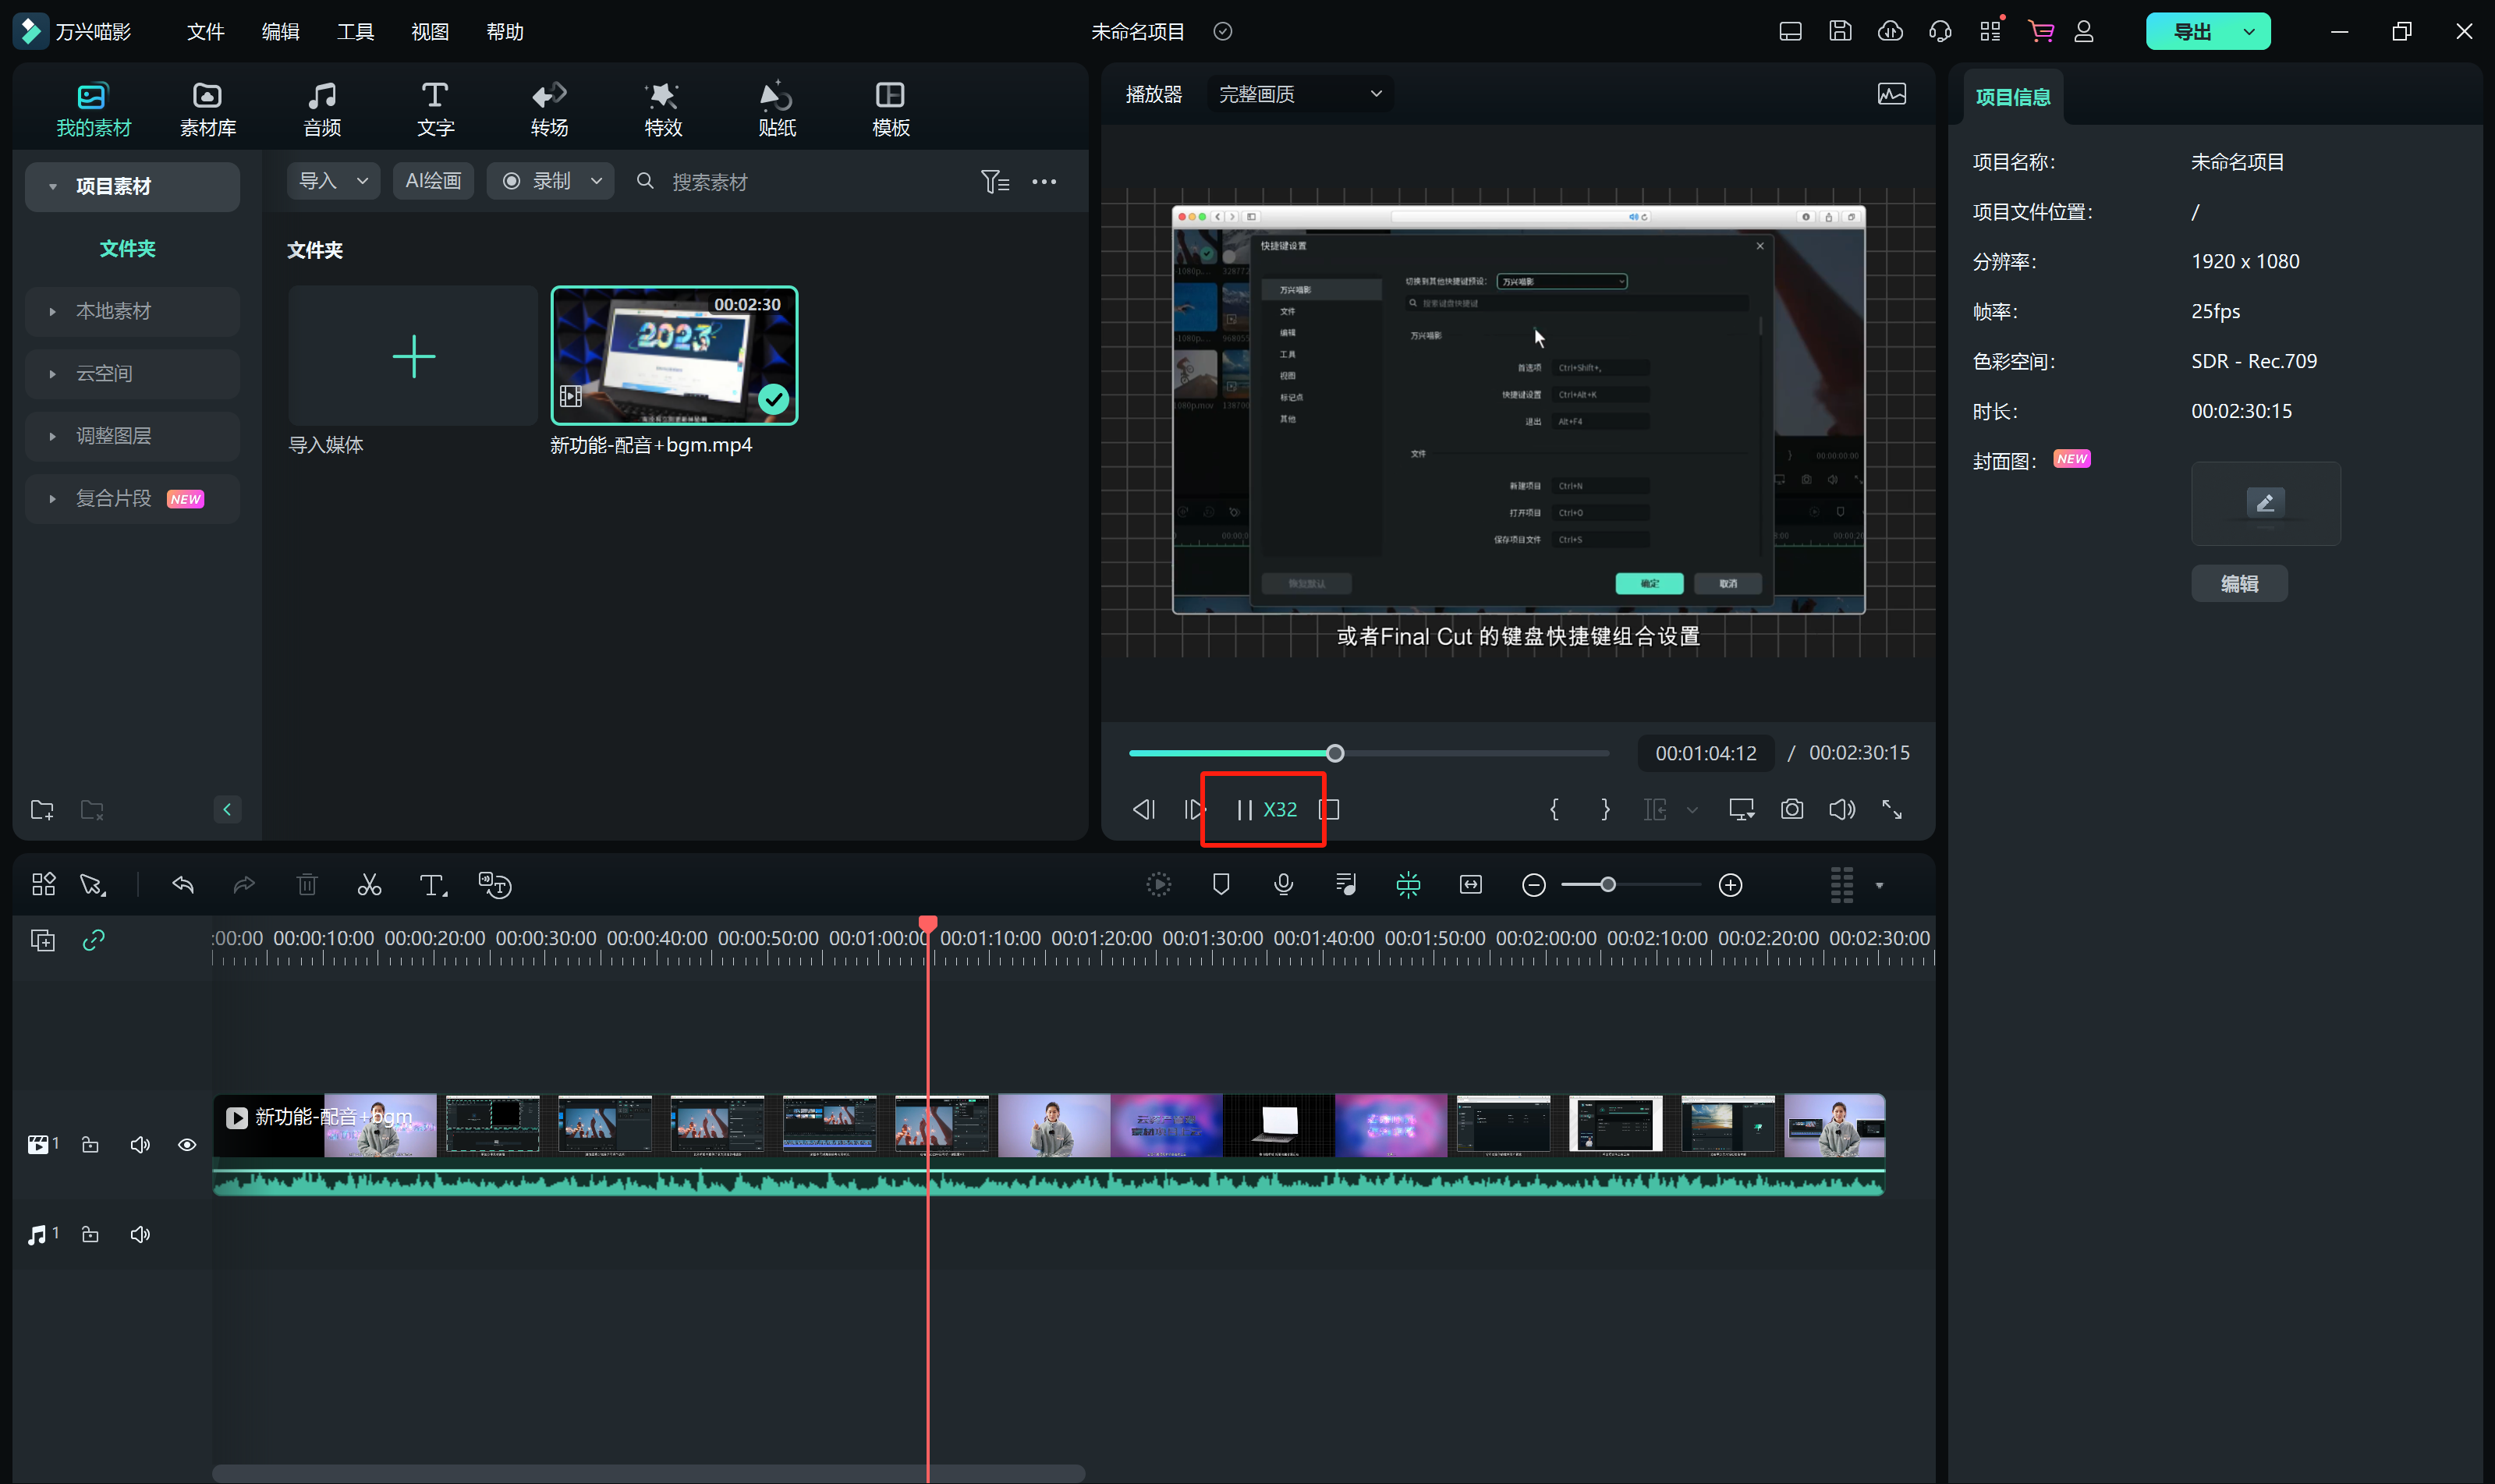The image size is (2495, 1484).
Task: Hide video track 1 with the eye icon
Action: point(187,1144)
